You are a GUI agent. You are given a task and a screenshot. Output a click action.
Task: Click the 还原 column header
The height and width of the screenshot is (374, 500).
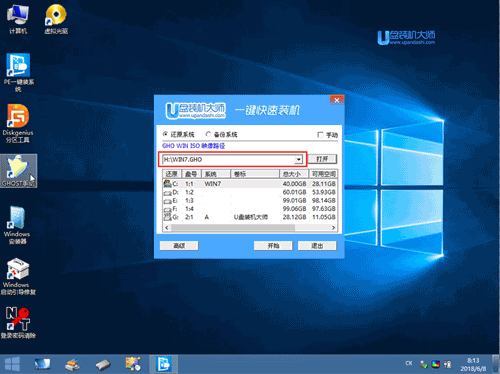tap(172, 174)
